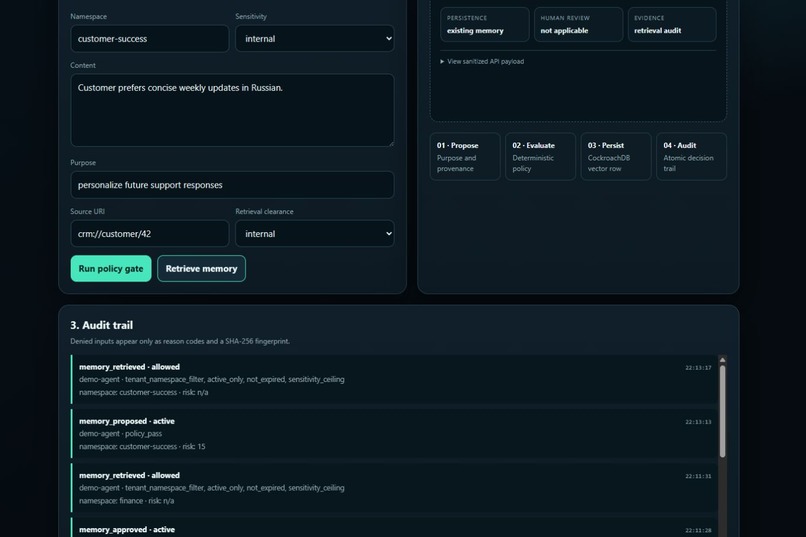Click the audit trail scrollbar thumb
Screen dimensions: 806x537
(722, 411)
